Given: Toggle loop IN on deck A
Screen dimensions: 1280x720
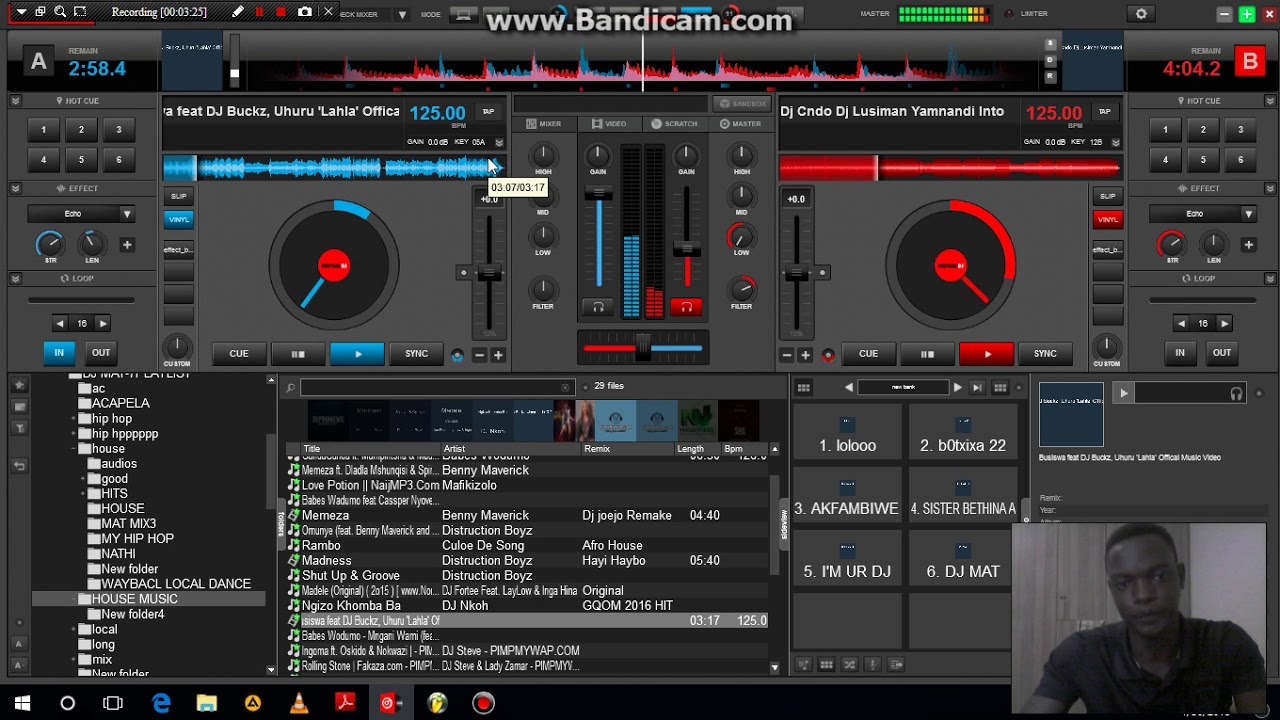Looking at the screenshot, I should [x=59, y=352].
